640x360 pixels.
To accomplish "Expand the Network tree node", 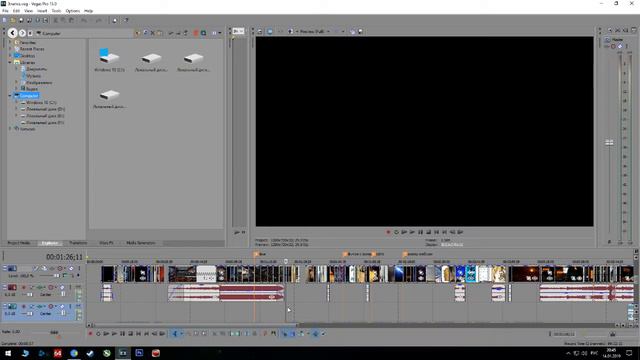I will click(x=10, y=129).
